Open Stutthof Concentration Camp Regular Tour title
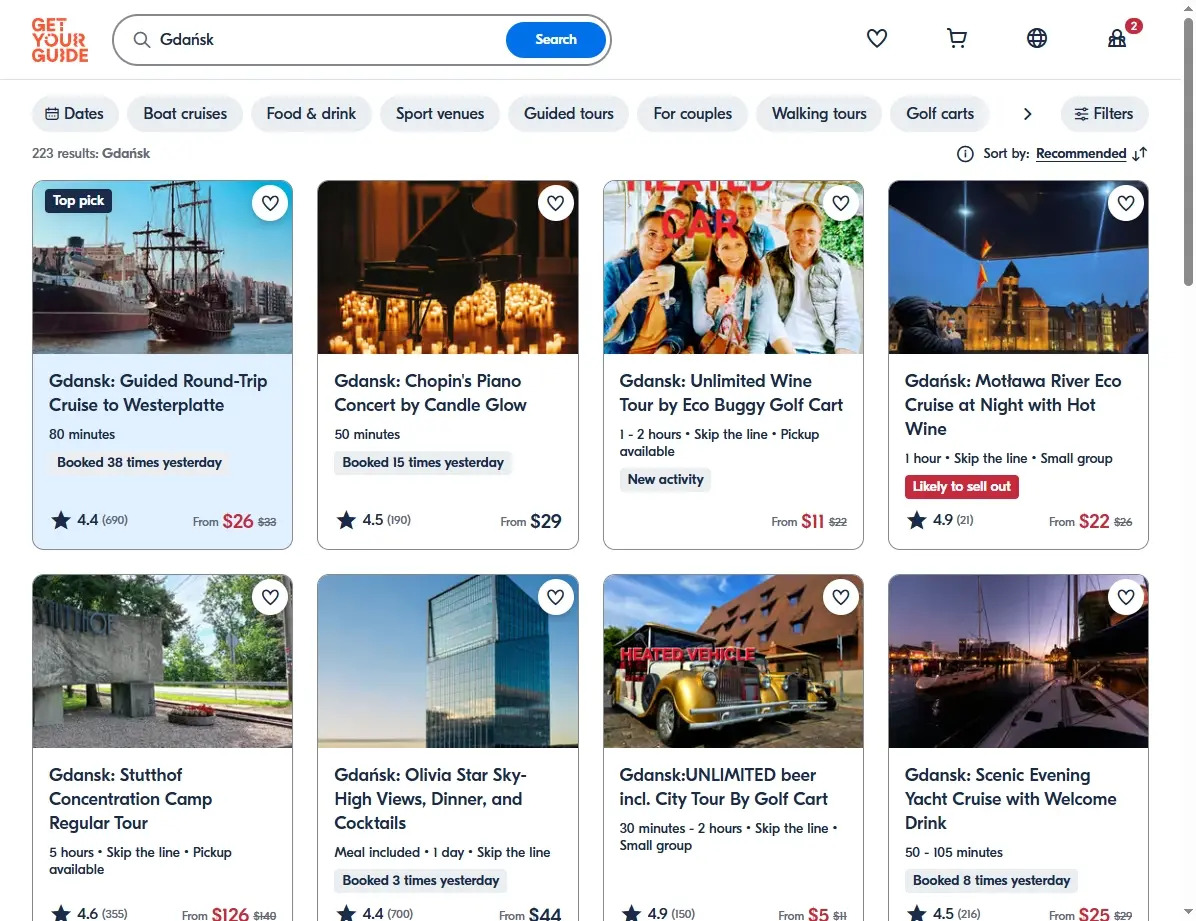 click(x=130, y=799)
